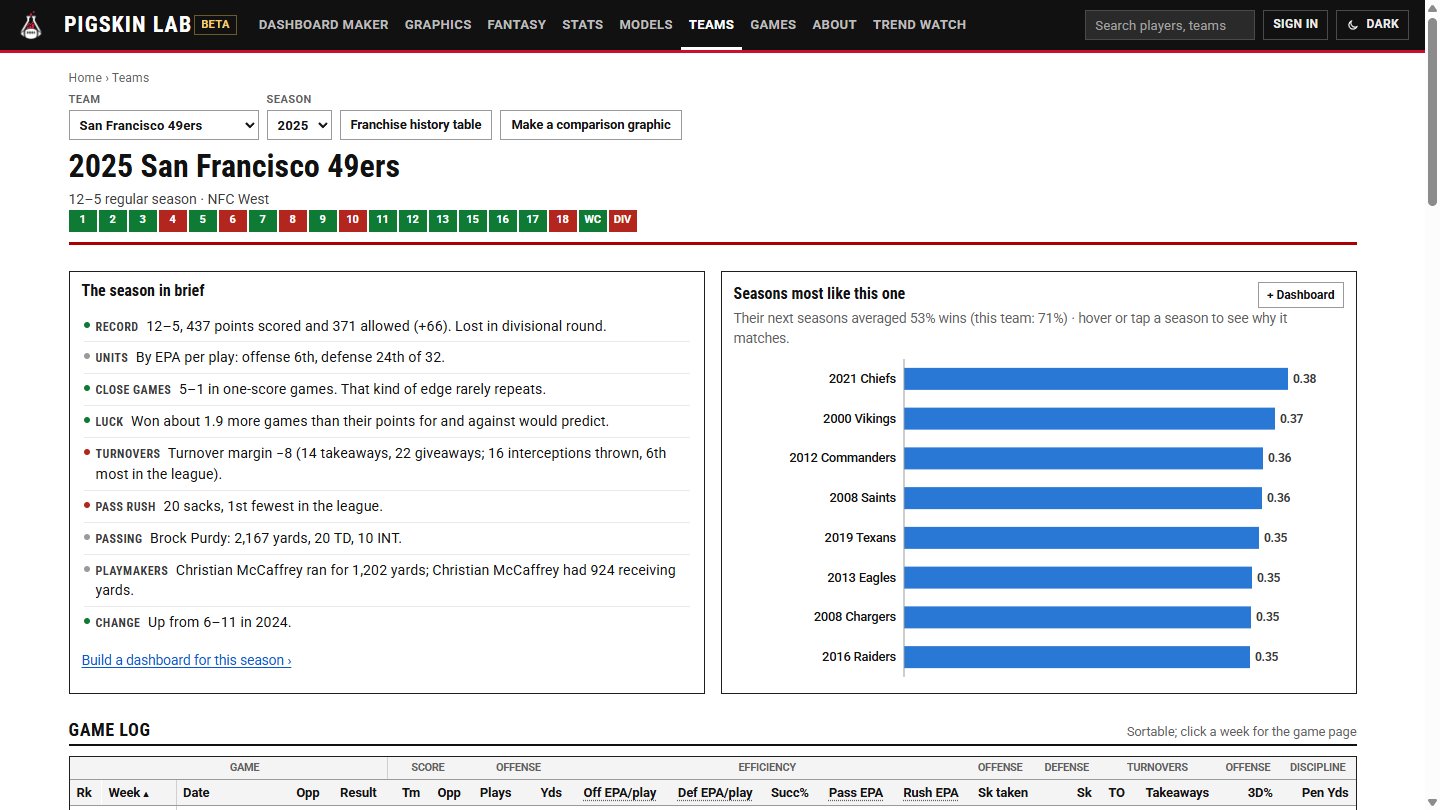
Task: Select the week 10 loss box
Action: tap(353, 220)
